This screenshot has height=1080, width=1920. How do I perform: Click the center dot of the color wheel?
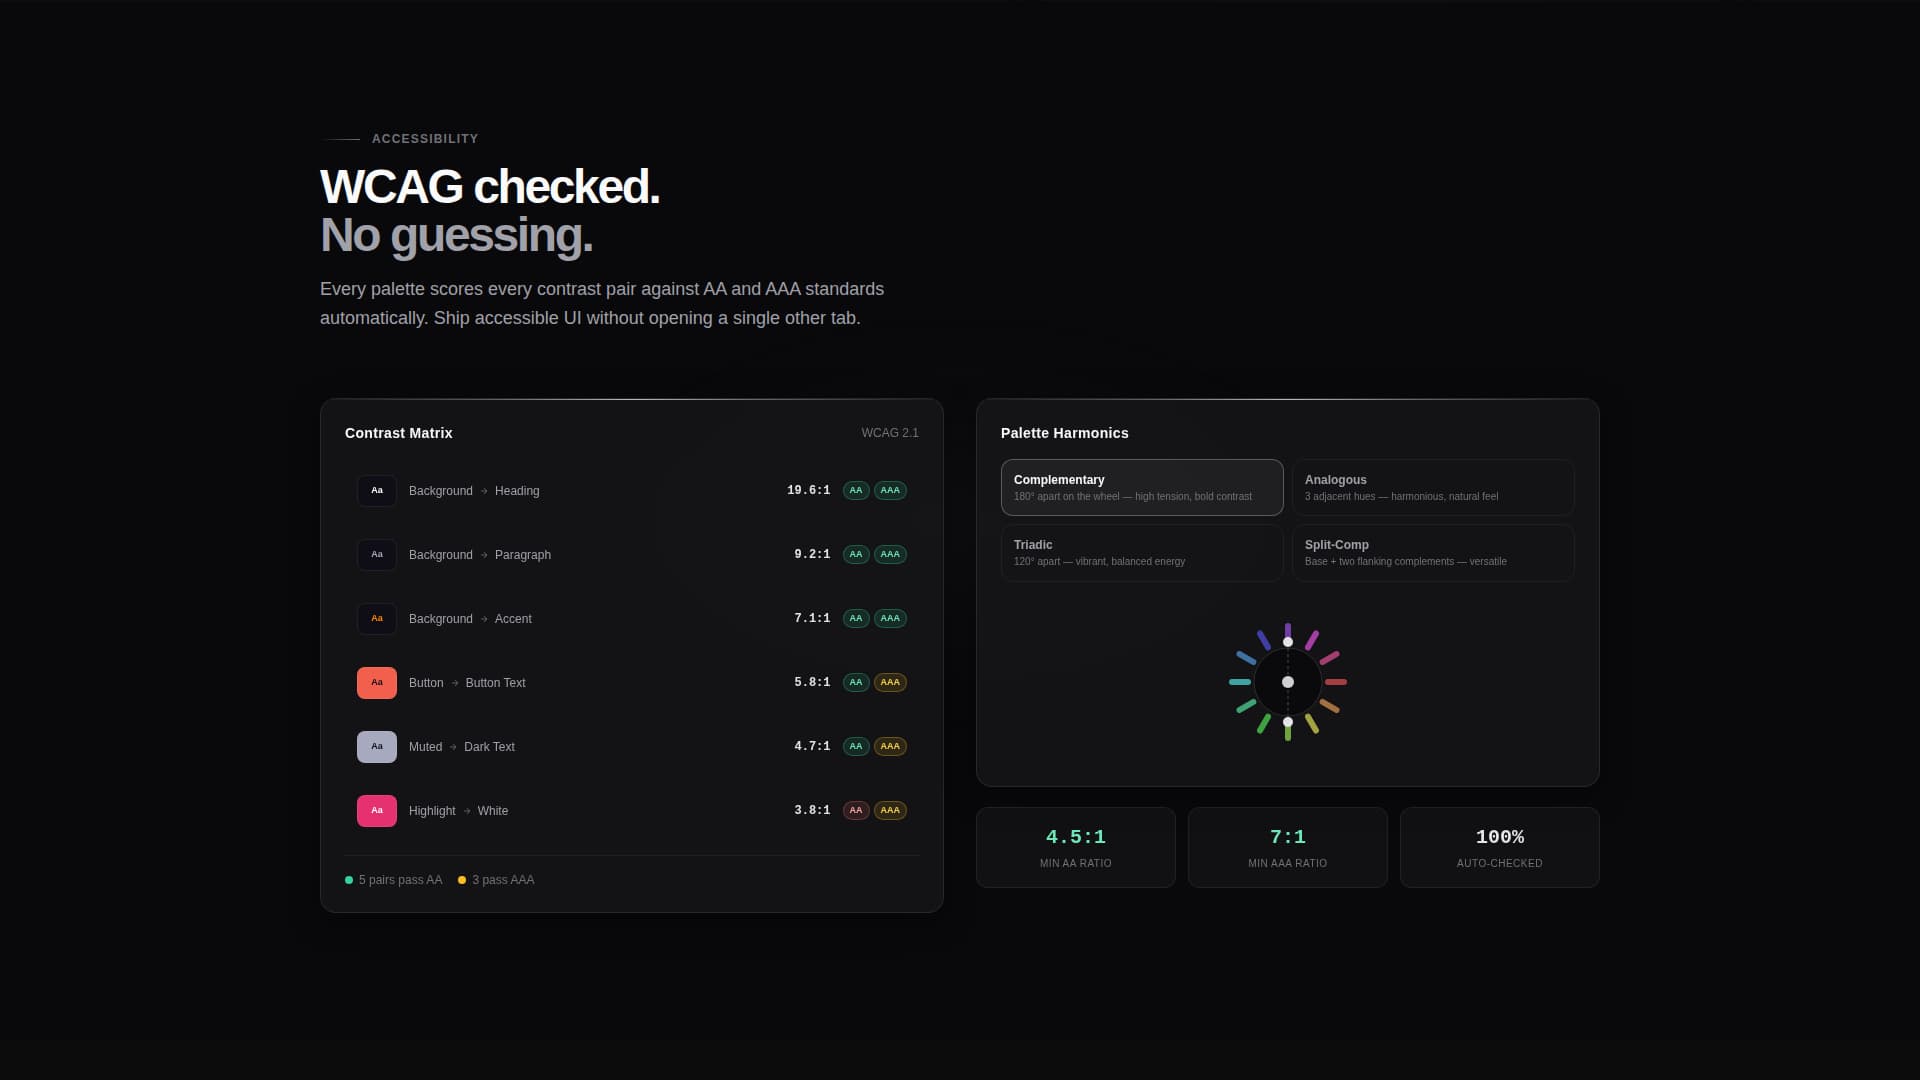coord(1288,682)
